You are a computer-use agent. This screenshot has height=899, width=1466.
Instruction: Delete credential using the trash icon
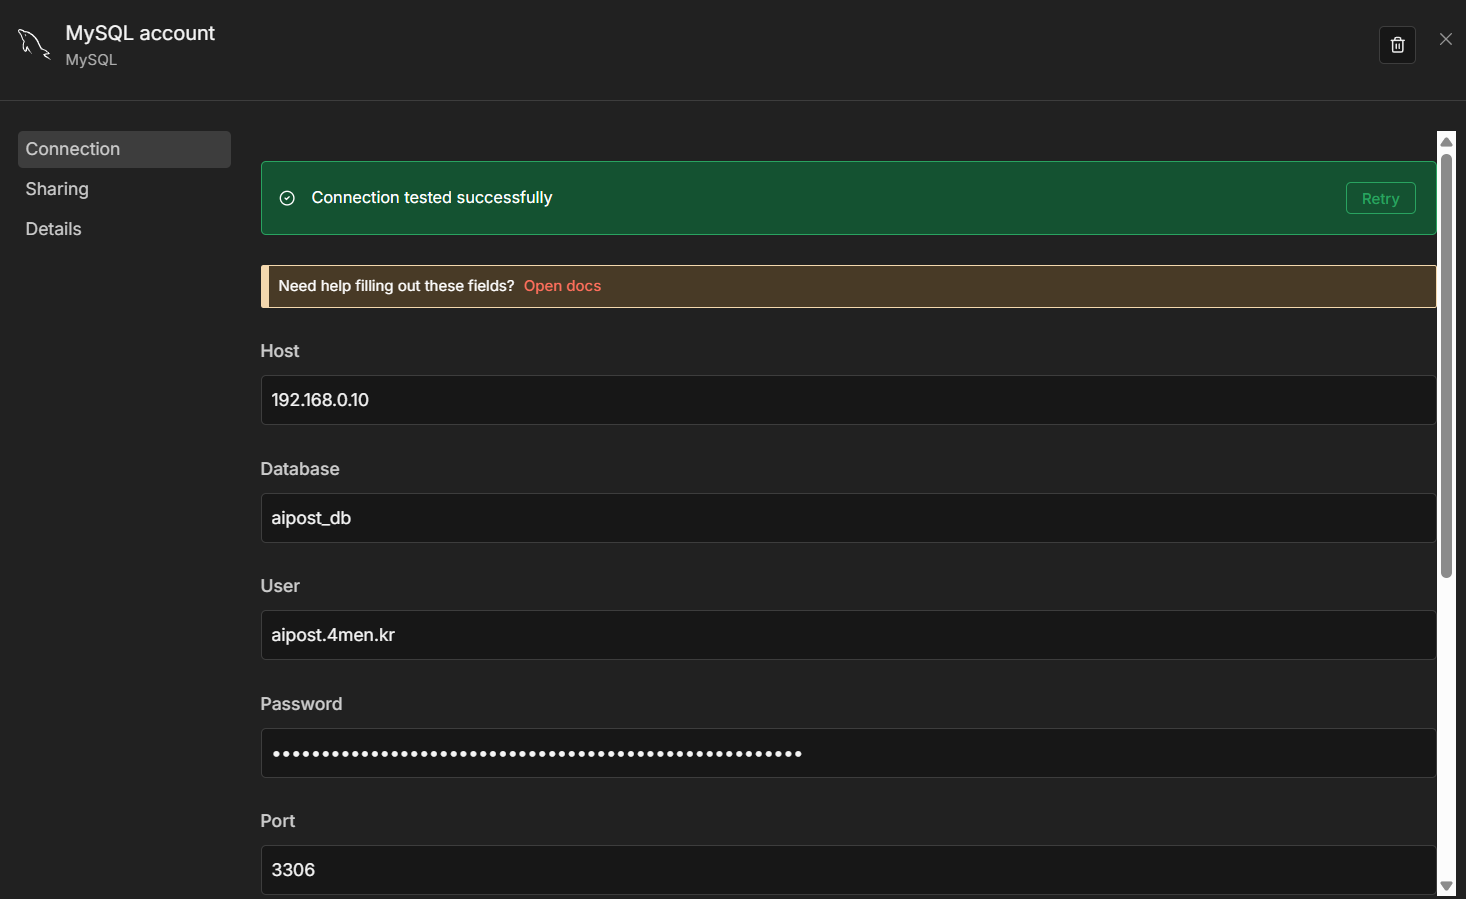[1397, 45]
